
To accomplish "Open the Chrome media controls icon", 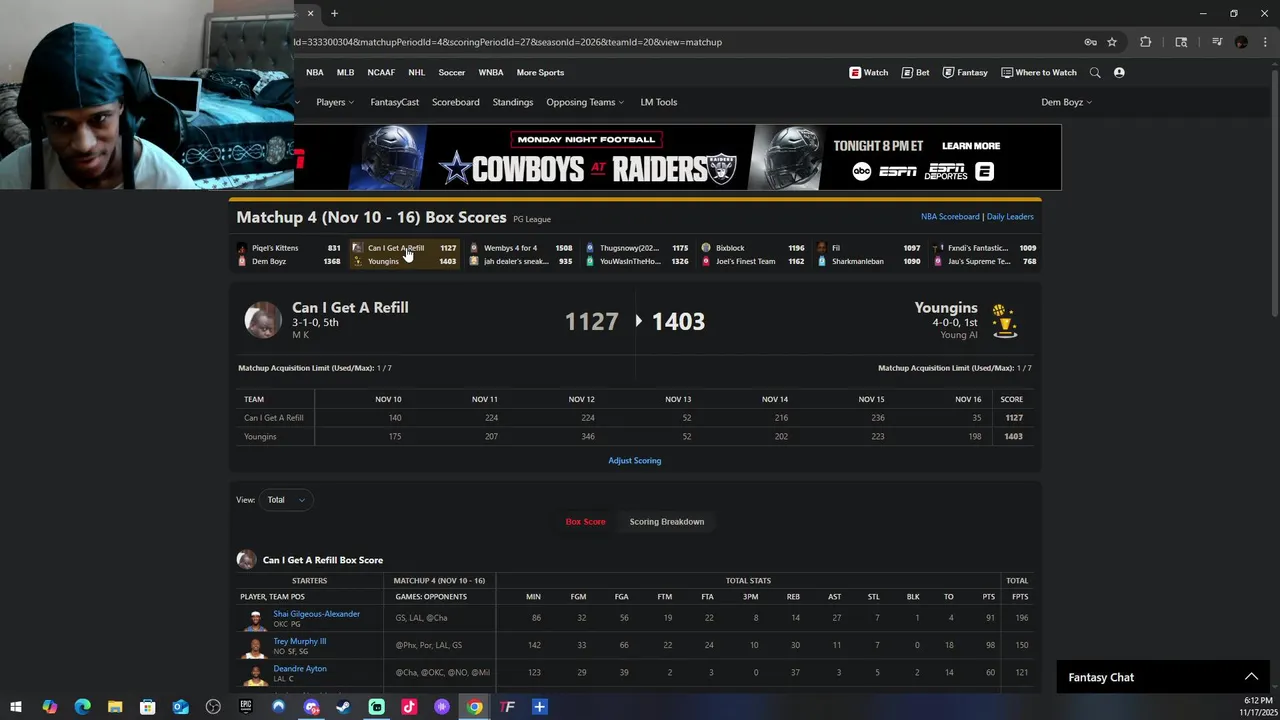I will click(x=1217, y=42).
